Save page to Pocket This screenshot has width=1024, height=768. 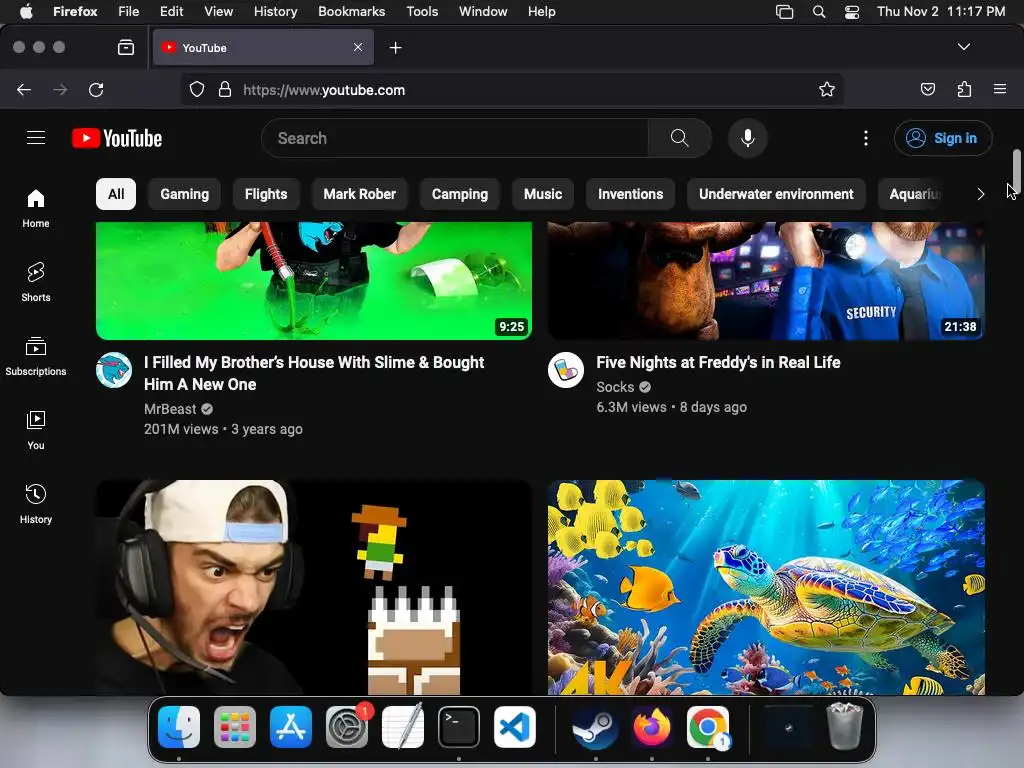coord(927,89)
